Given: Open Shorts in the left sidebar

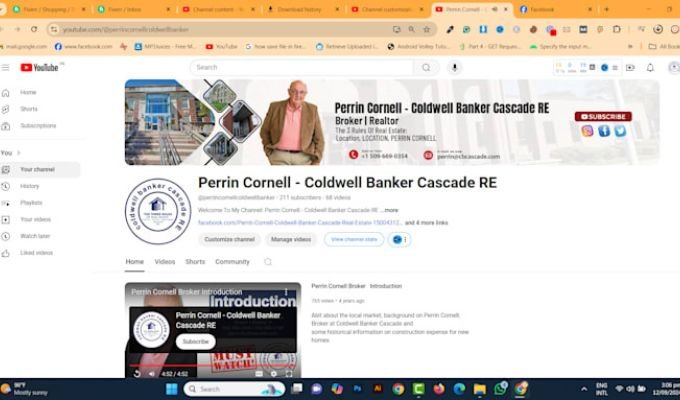Looking at the screenshot, I should 29,109.
